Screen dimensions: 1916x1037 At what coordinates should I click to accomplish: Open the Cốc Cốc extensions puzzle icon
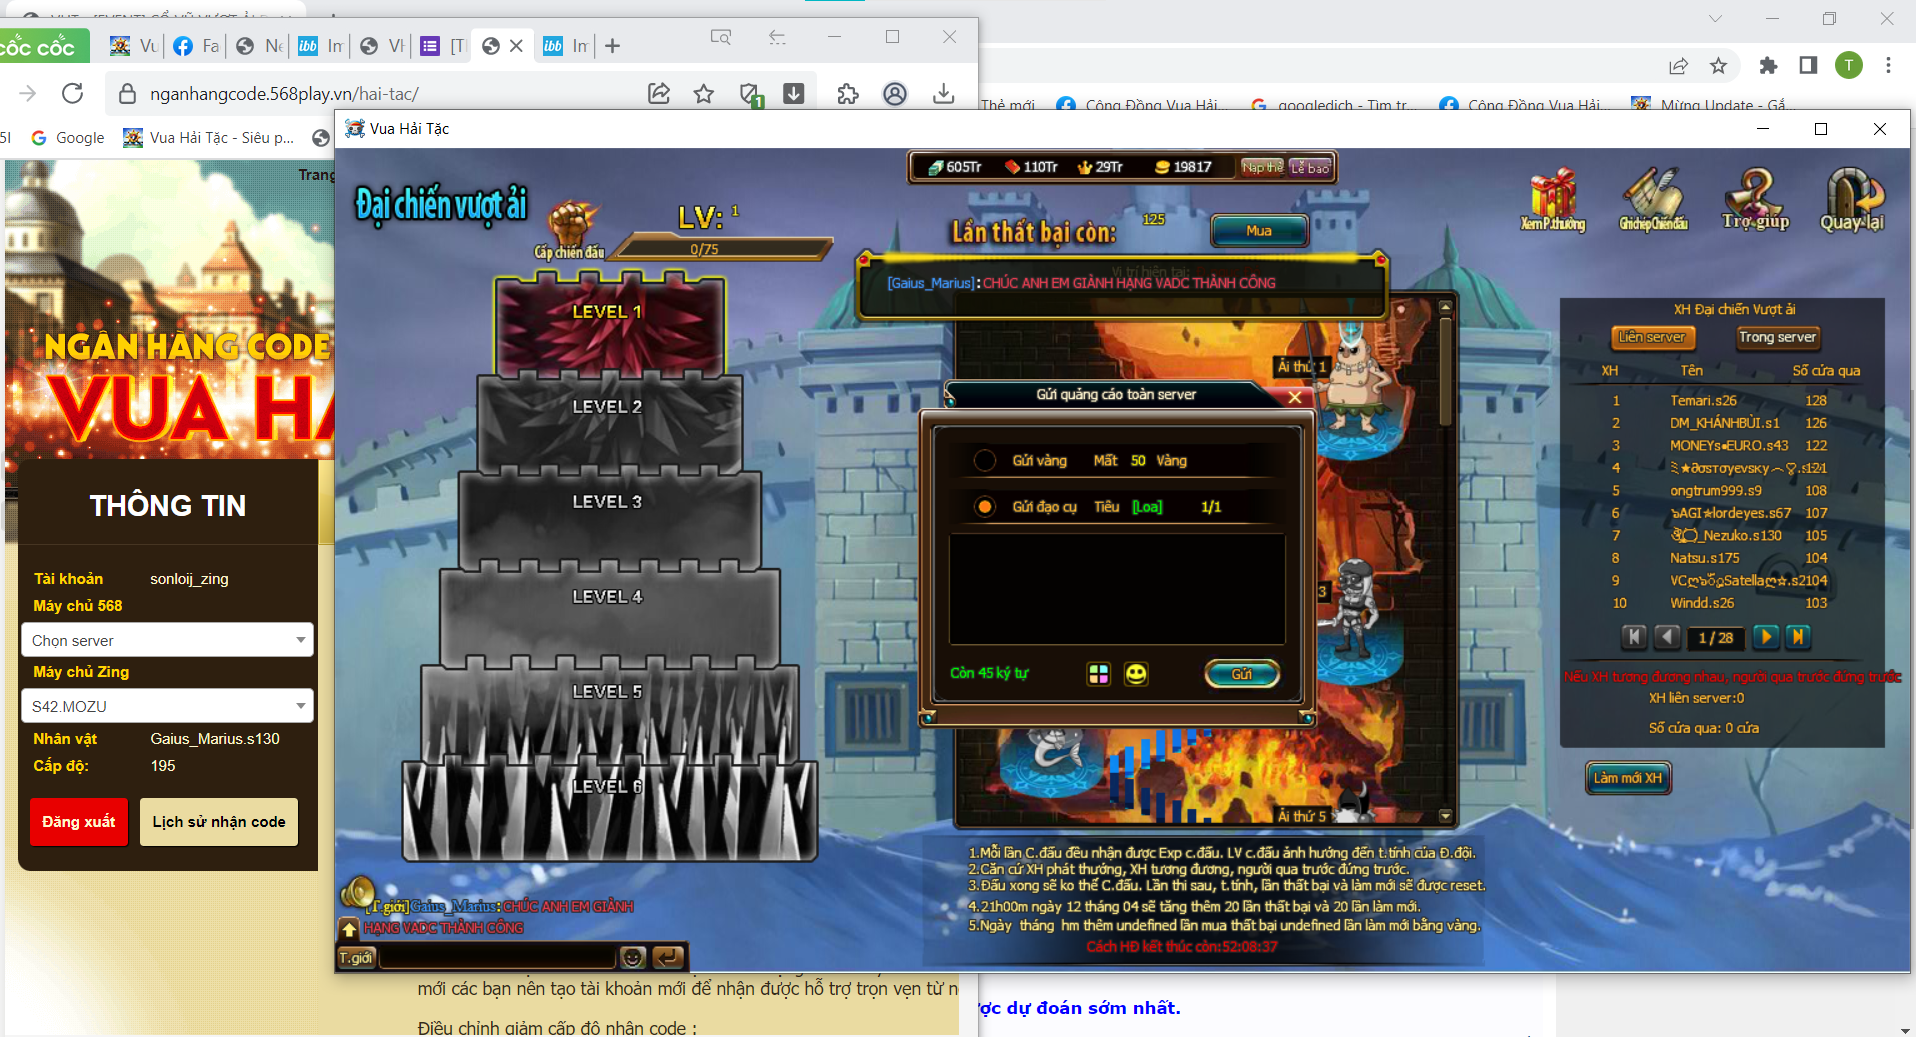[848, 93]
